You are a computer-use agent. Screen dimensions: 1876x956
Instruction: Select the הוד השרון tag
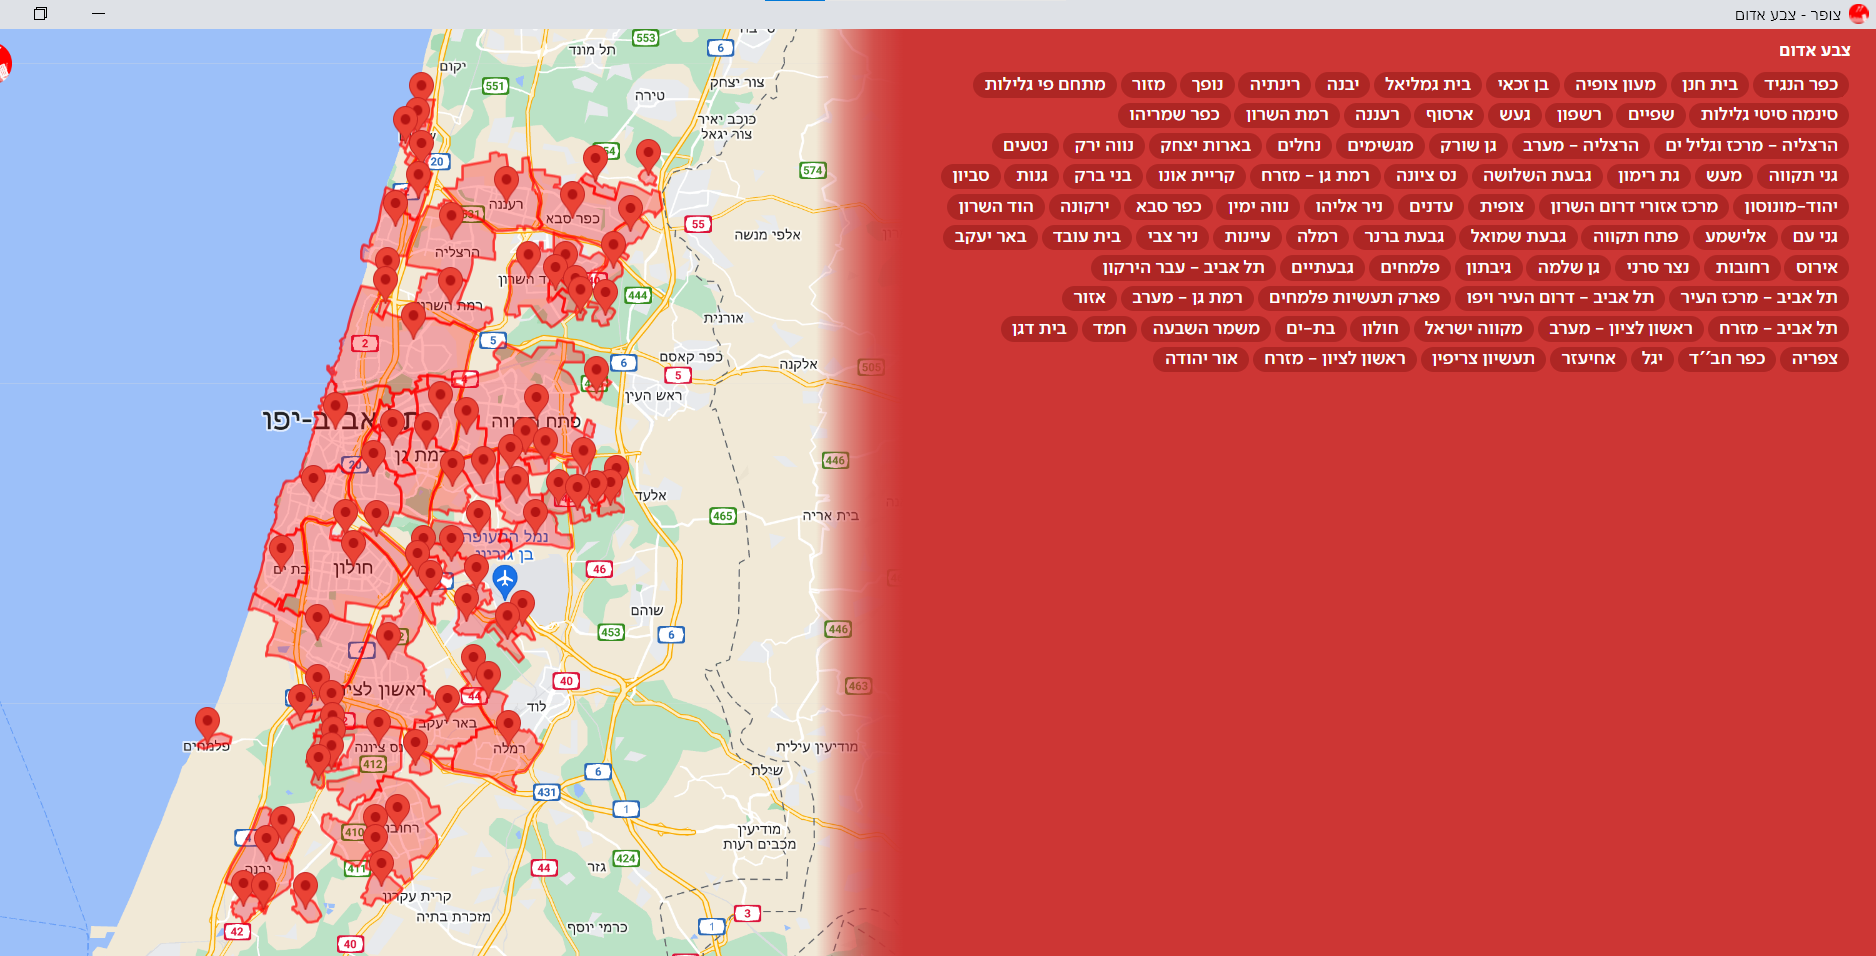(995, 207)
